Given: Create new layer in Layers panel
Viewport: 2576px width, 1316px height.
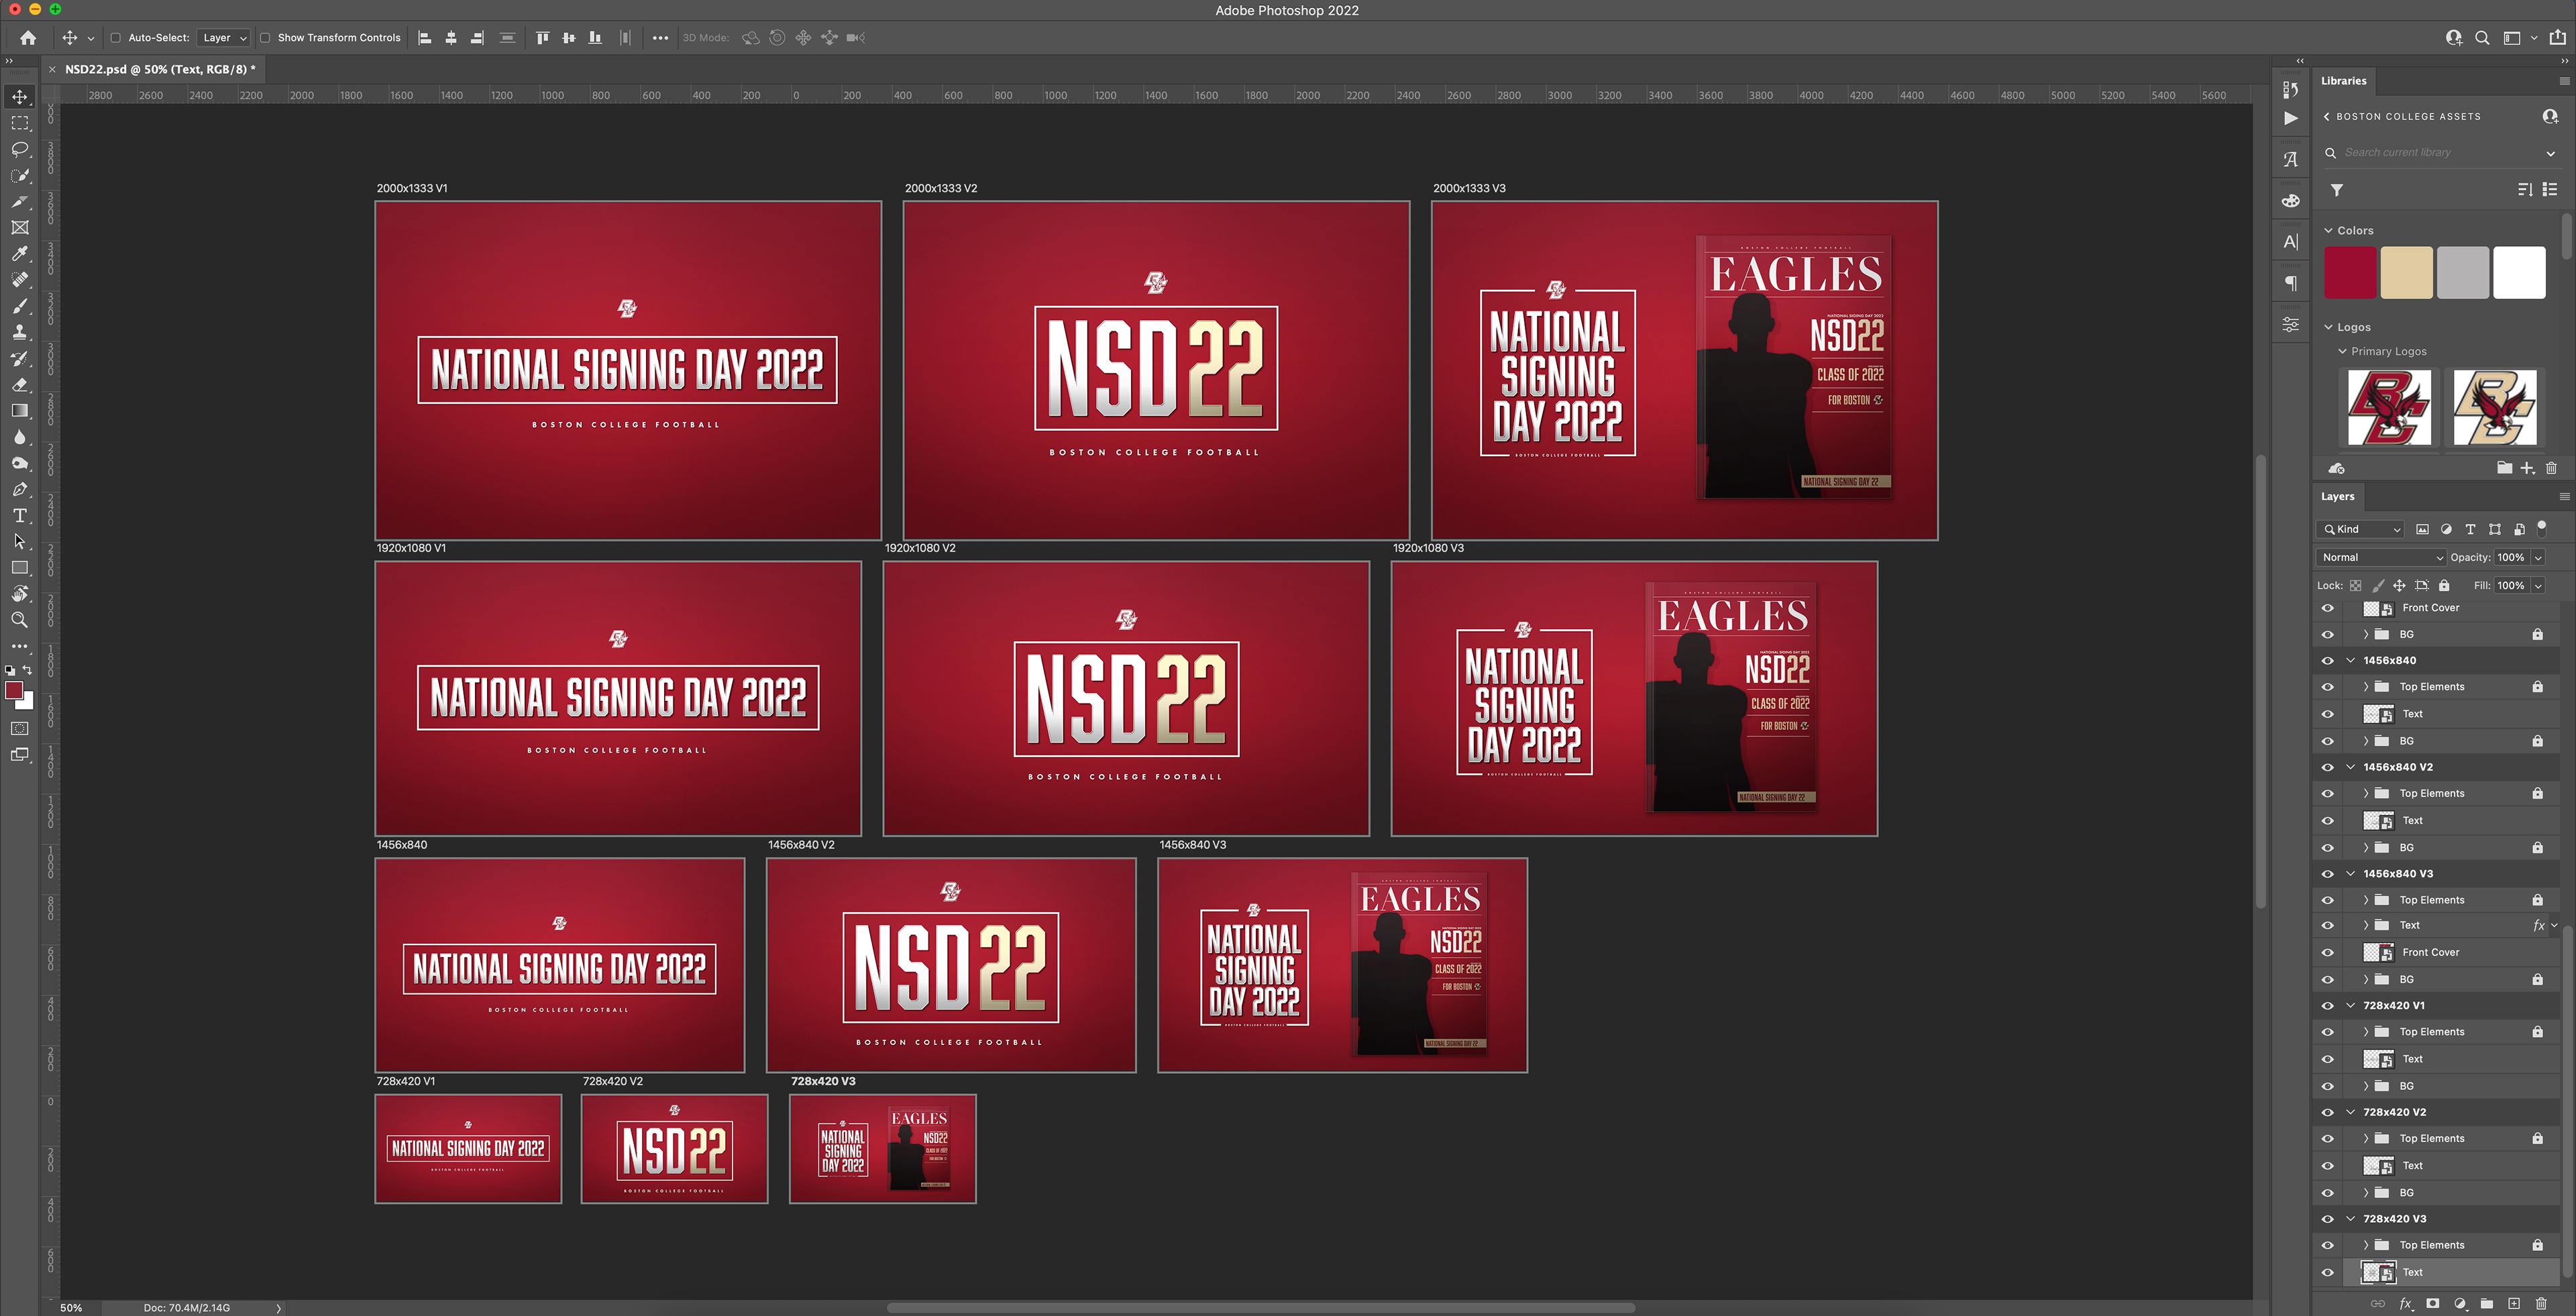Looking at the screenshot, I should click(x=2514, y=1303).
